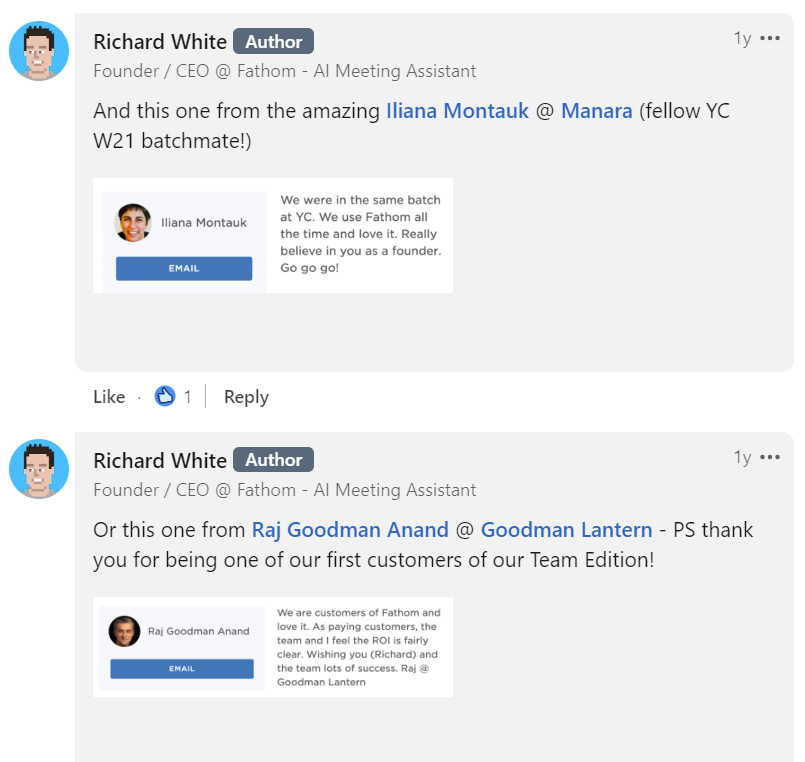Open the Raj Goodman Anand testimonial image

(273, 647)
